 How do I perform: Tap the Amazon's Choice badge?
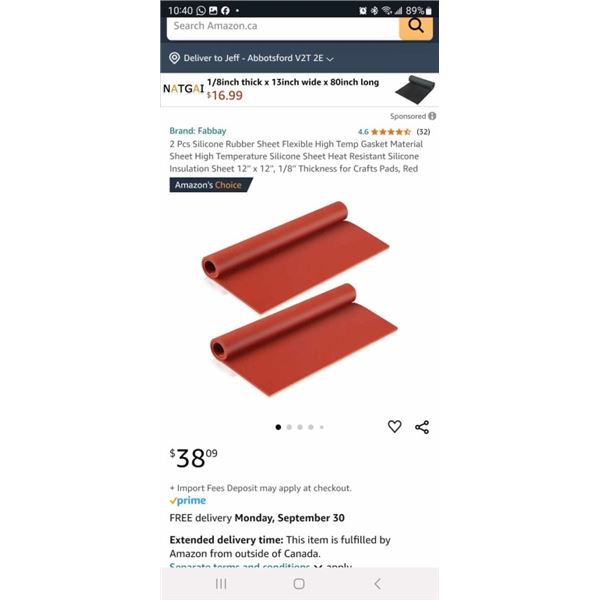[x=210, y=185]
